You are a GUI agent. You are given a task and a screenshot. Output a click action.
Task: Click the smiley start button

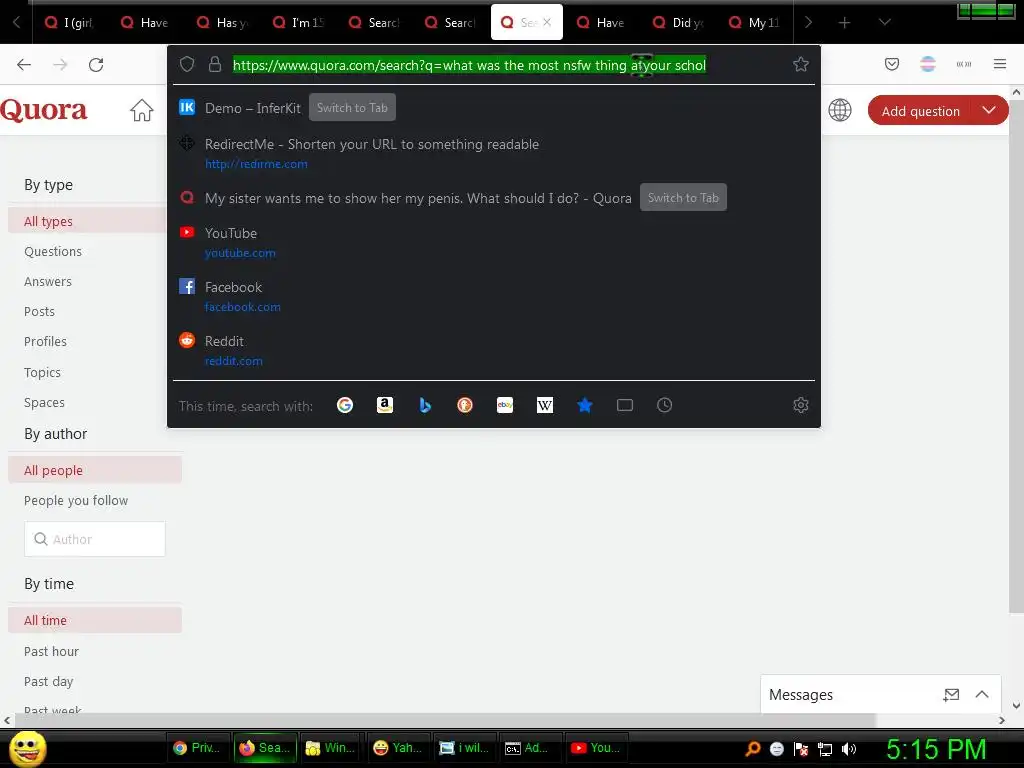[27, 748]
